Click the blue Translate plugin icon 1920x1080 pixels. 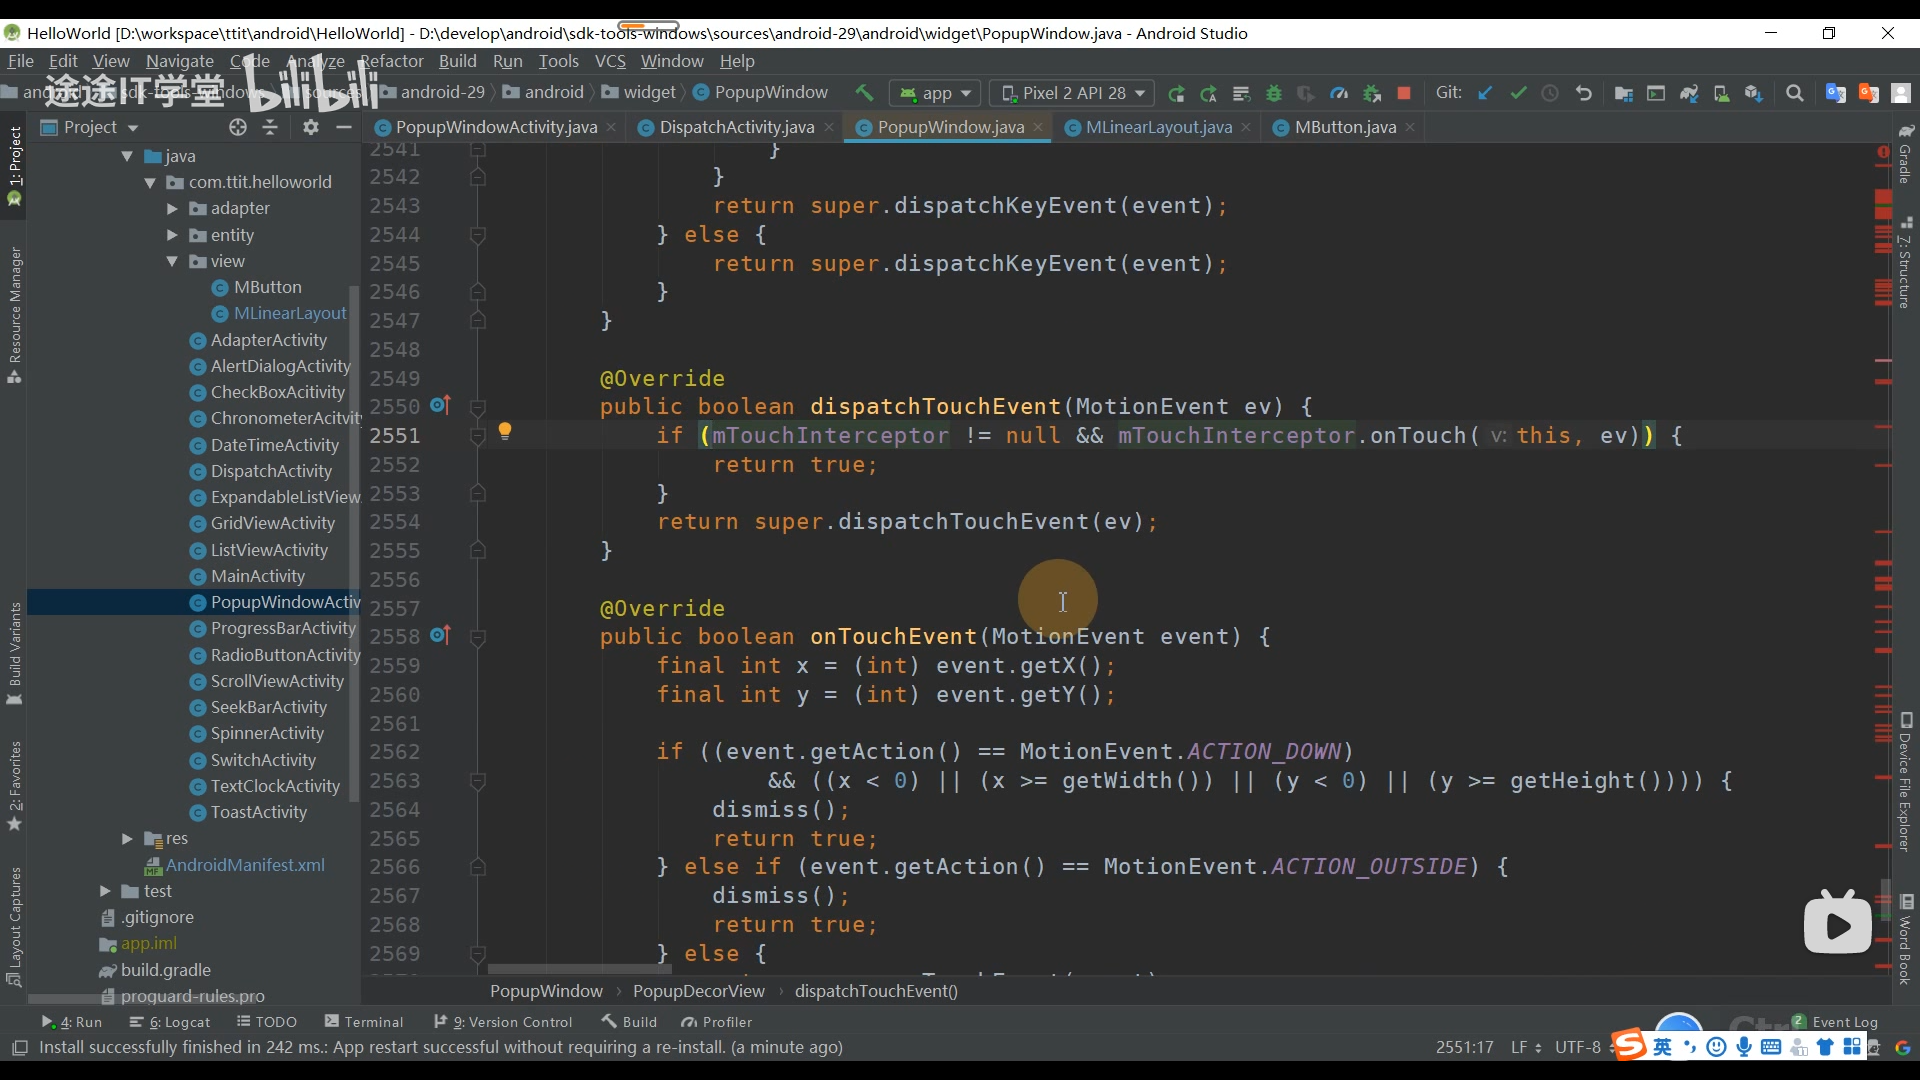tap(1835, 93)
